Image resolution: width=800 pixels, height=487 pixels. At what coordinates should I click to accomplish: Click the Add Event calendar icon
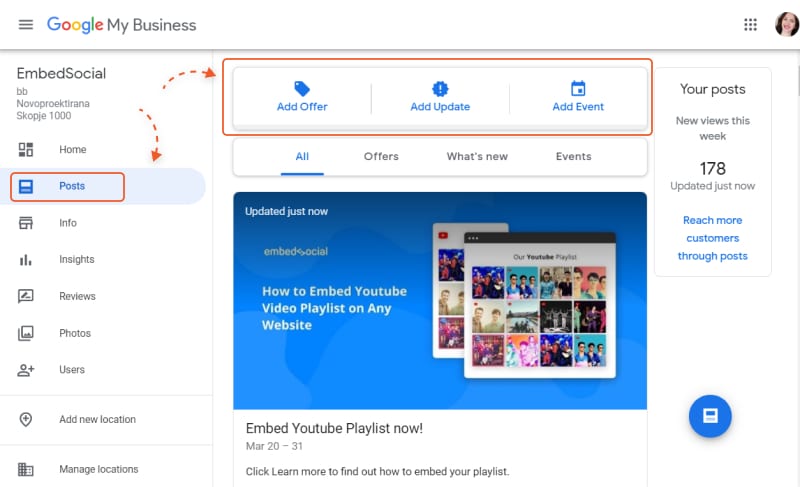578,88
